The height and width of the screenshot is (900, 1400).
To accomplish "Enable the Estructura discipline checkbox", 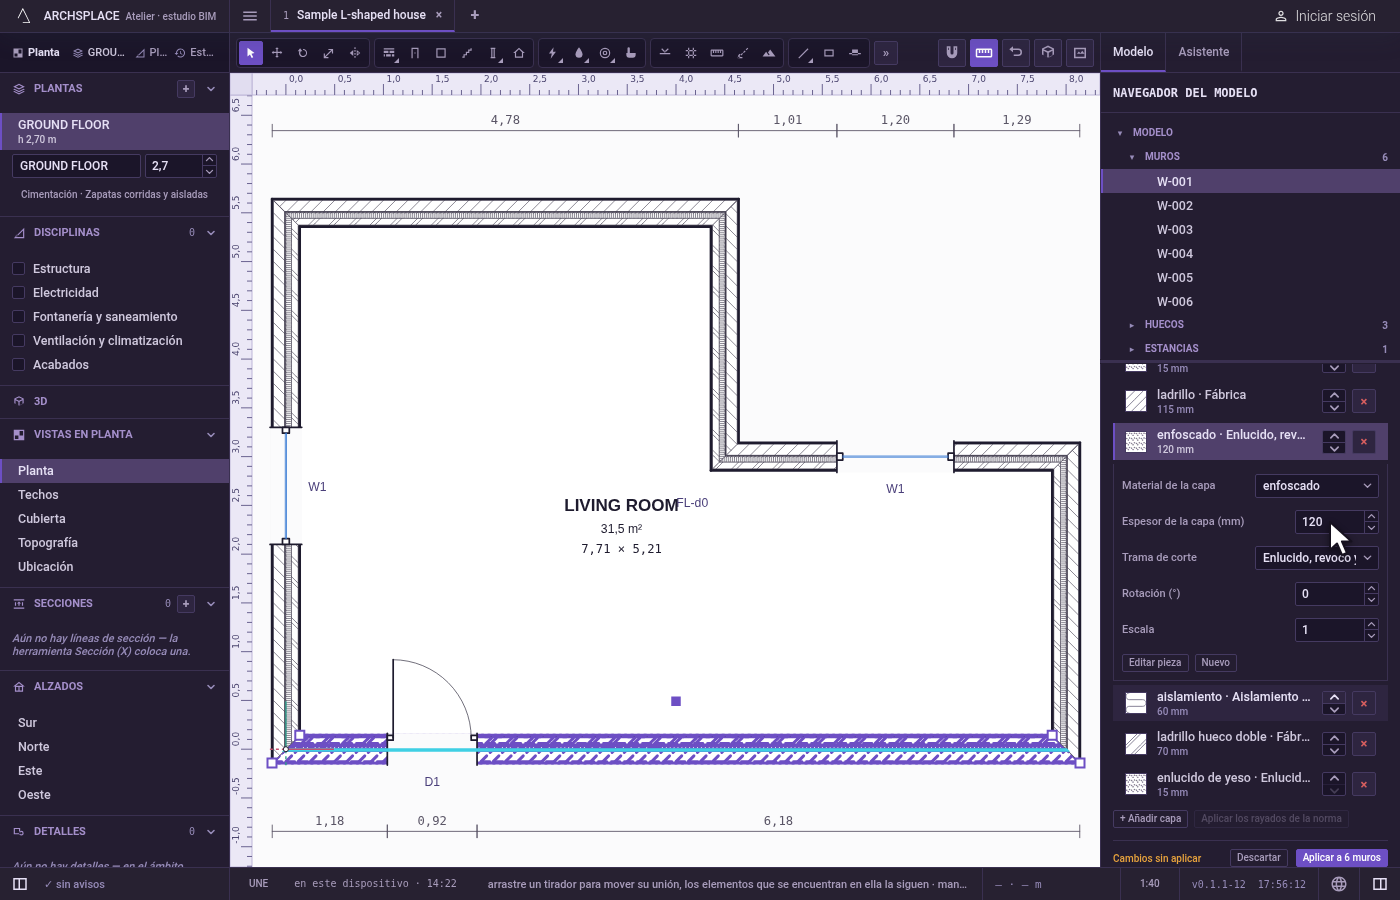I will 18,269.
